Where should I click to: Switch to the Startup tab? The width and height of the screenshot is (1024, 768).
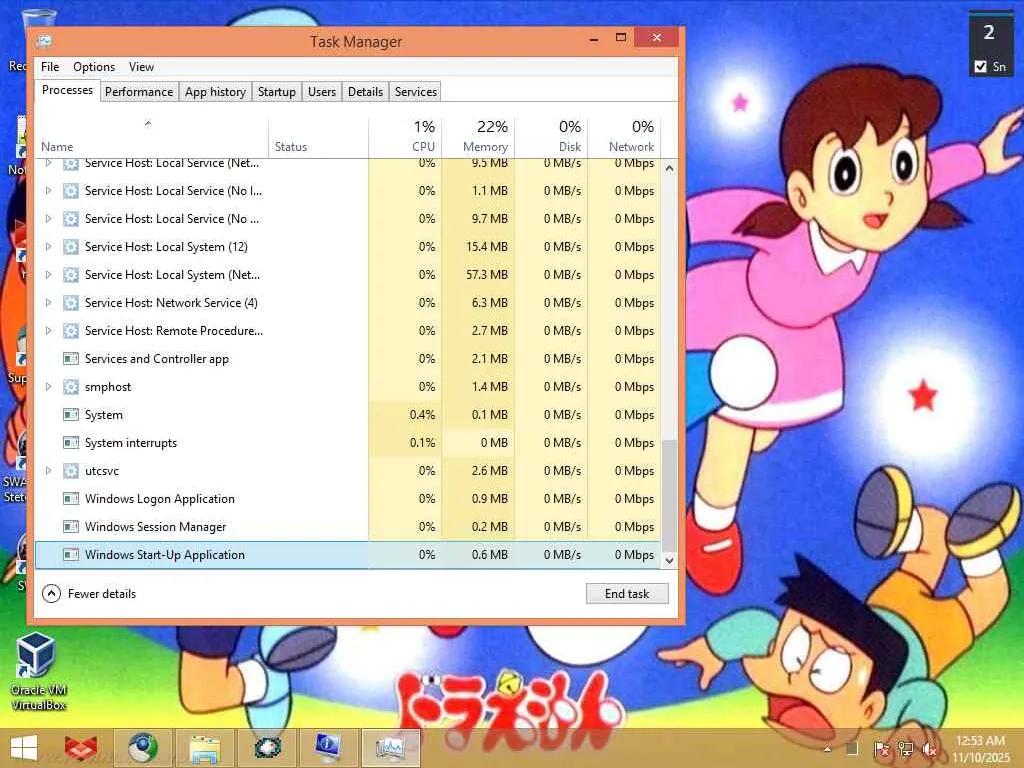(x=277, y=92)
